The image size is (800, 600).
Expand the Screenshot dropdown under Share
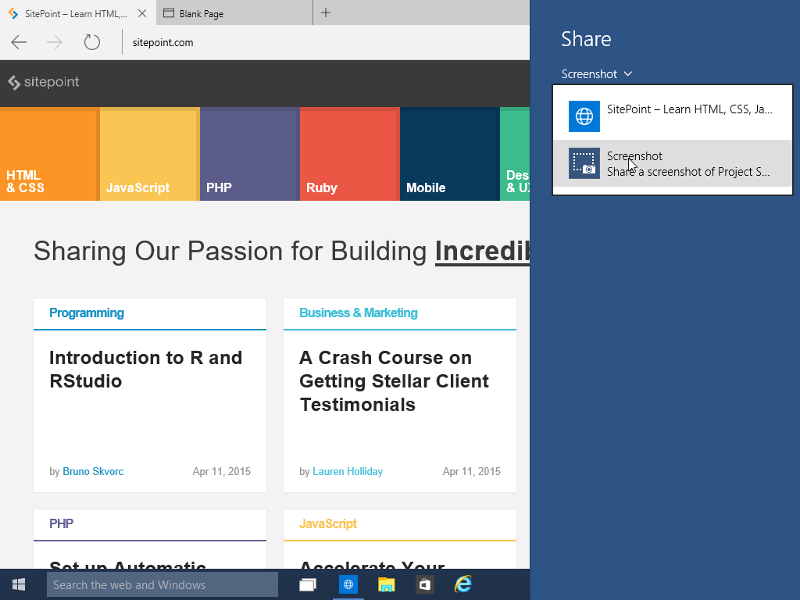click(597, 74)
